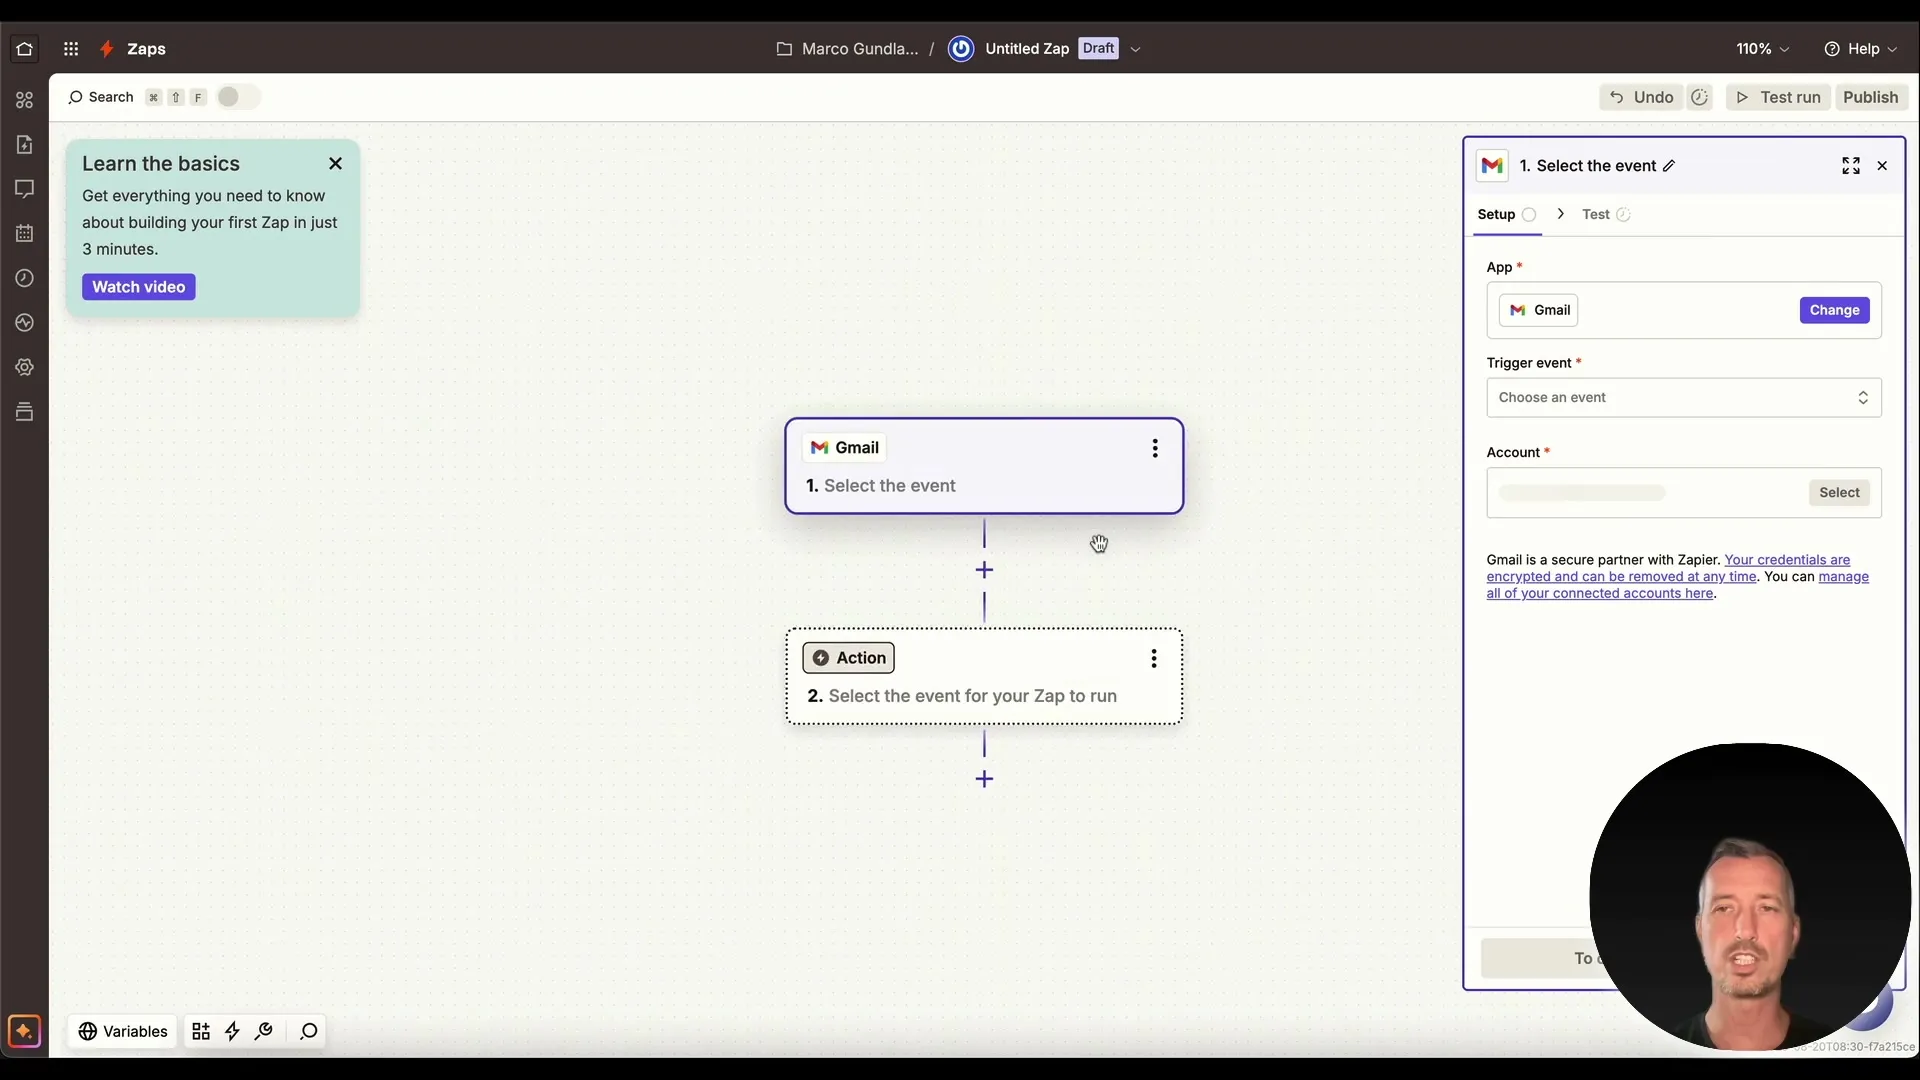Open the settings gear in the left sidebar
This screenshot has width=1920, height=1080.
point(23,367)
